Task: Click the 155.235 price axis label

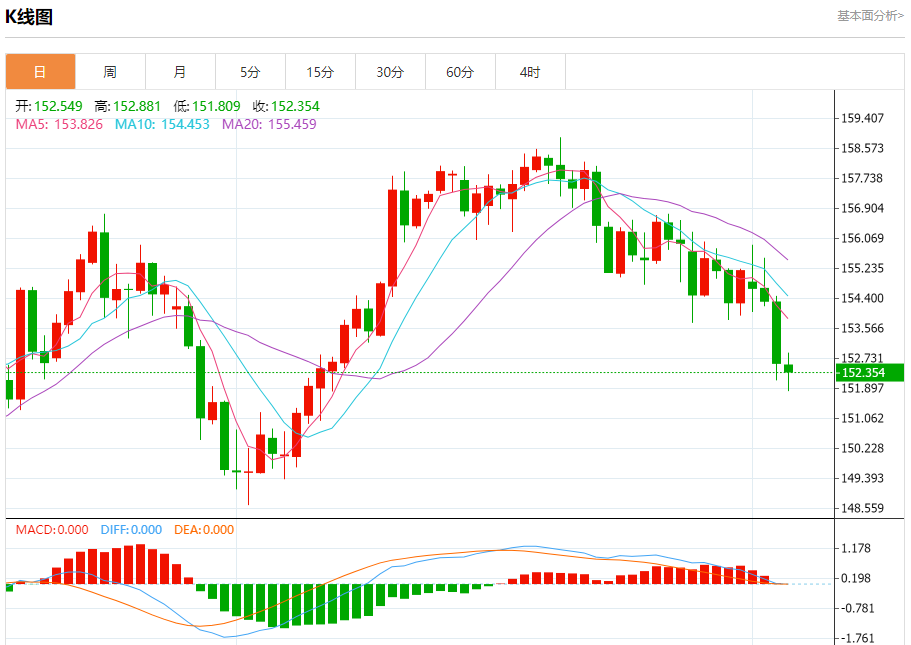Action: pos(862,268)
